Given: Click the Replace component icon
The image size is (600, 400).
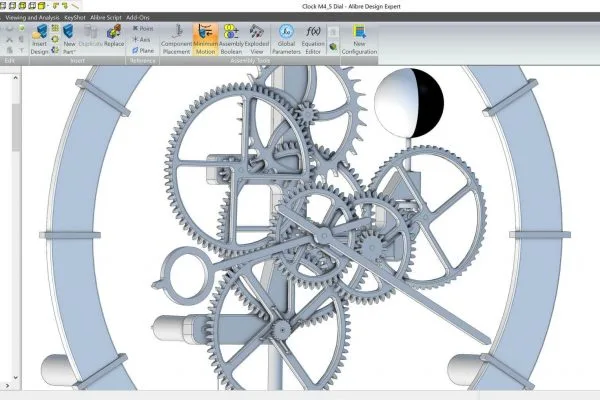Looking at the screenshot, I should [114, 36].
